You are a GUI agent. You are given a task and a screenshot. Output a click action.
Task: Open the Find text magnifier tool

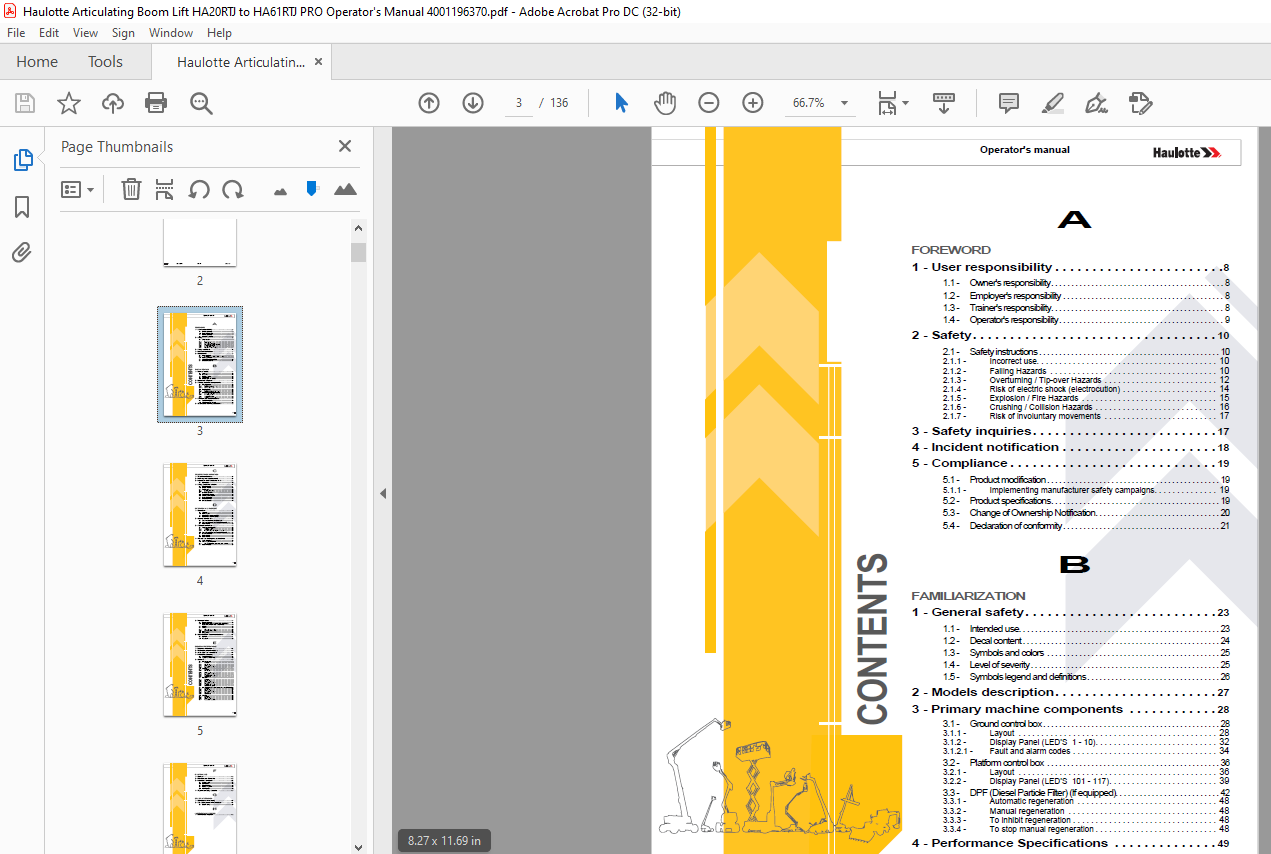(202, 103)
